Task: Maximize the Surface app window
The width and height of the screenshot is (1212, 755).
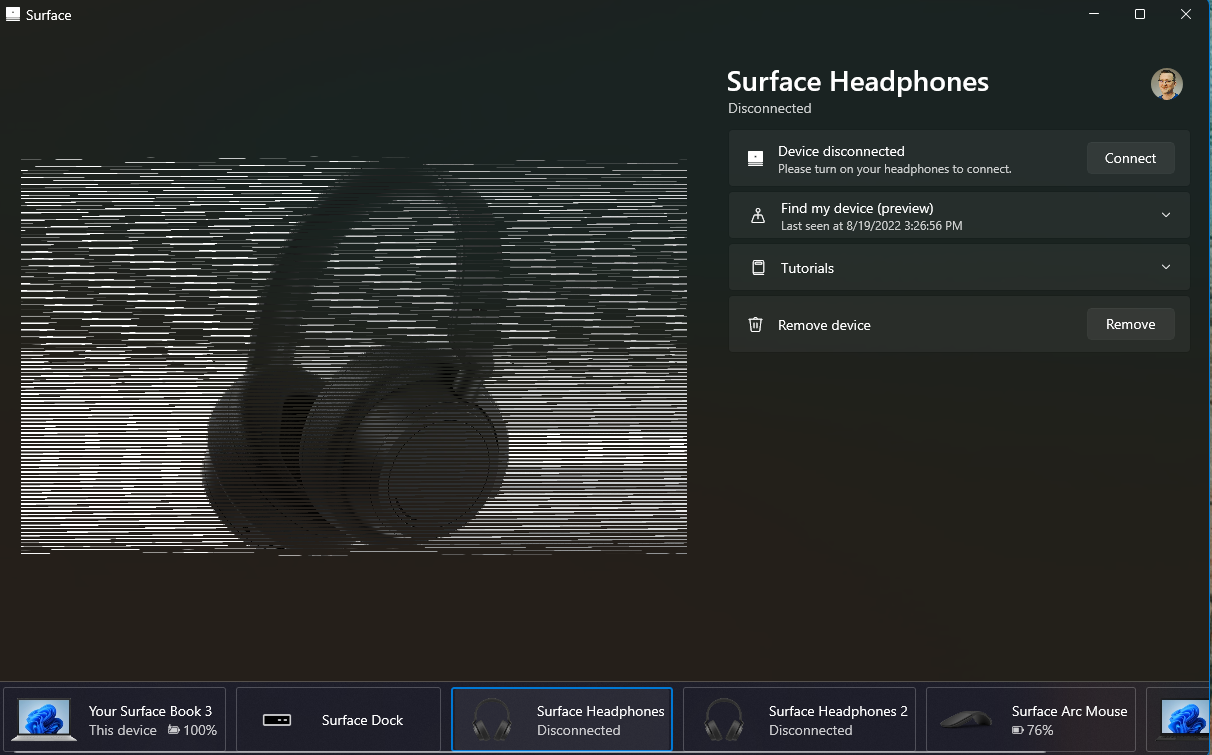Action: point(1140,14)
